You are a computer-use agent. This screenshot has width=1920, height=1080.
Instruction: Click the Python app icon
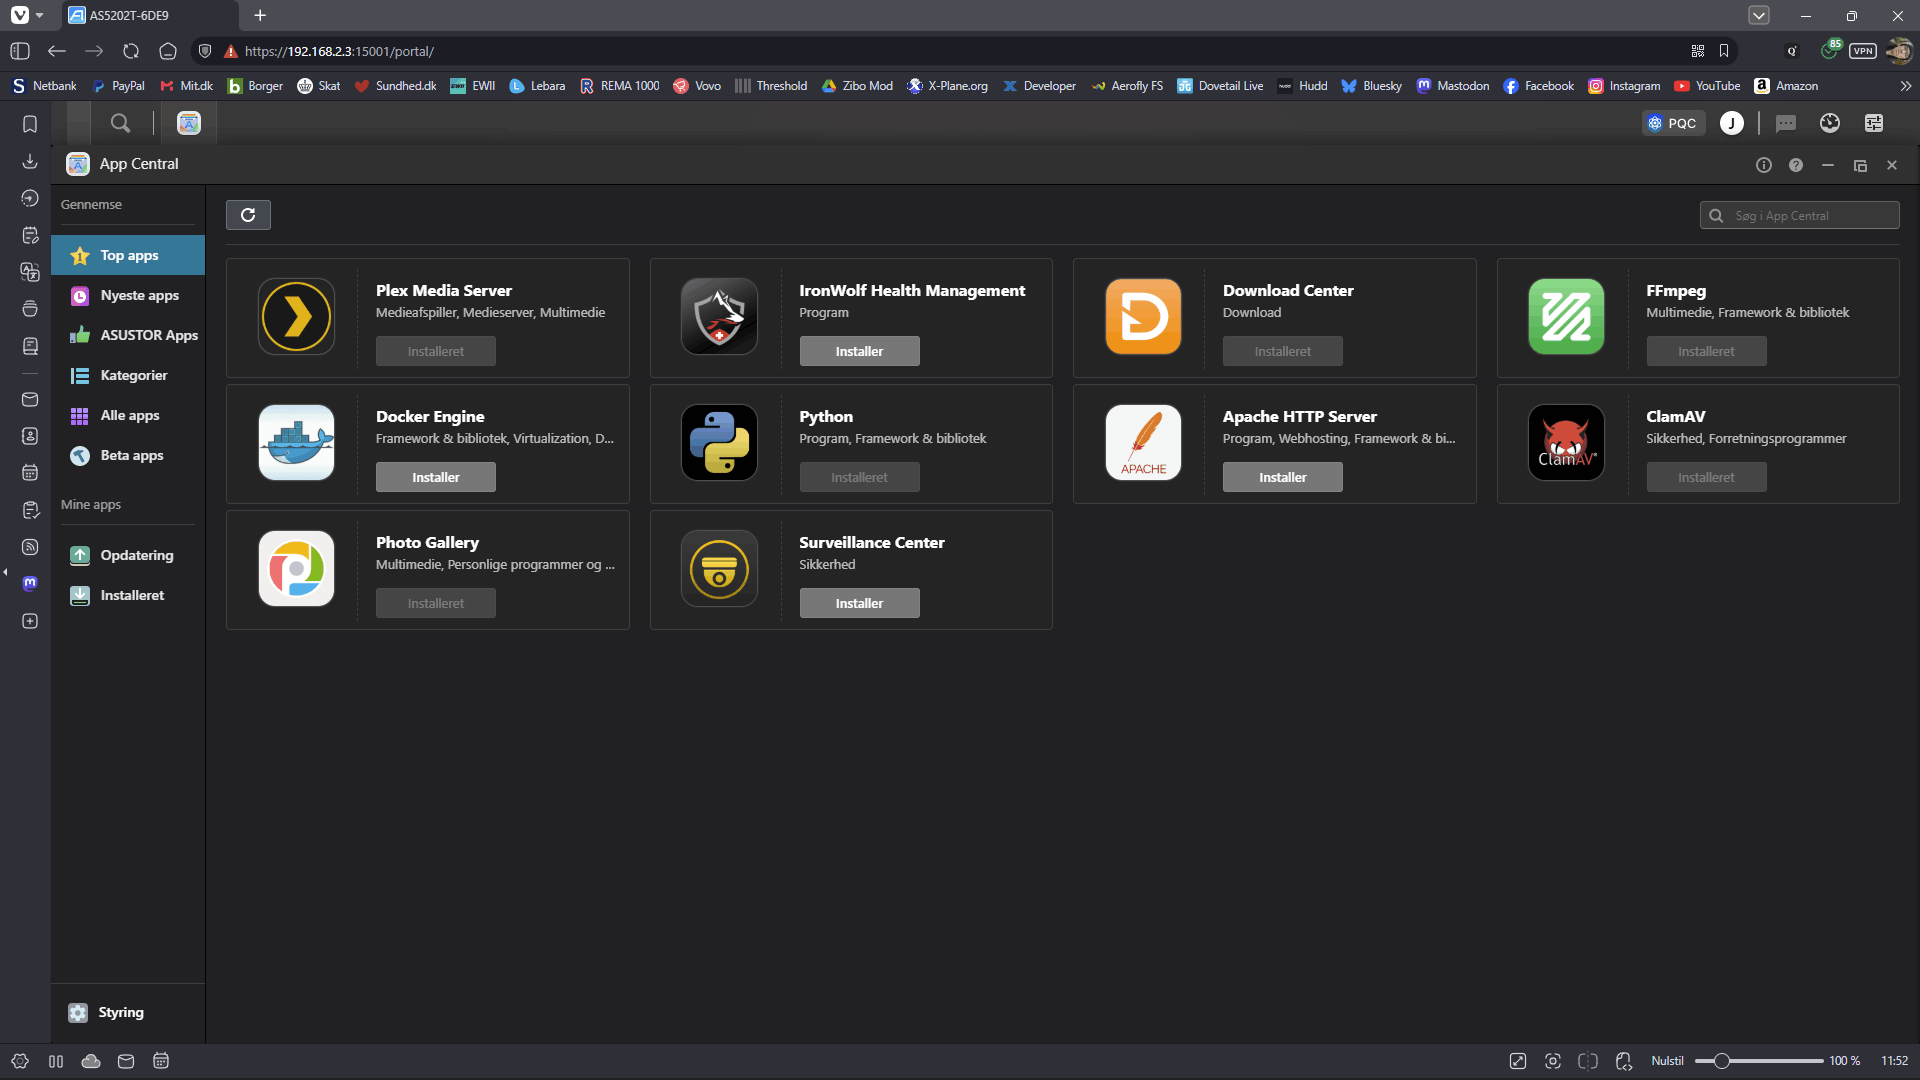[719, 443]
